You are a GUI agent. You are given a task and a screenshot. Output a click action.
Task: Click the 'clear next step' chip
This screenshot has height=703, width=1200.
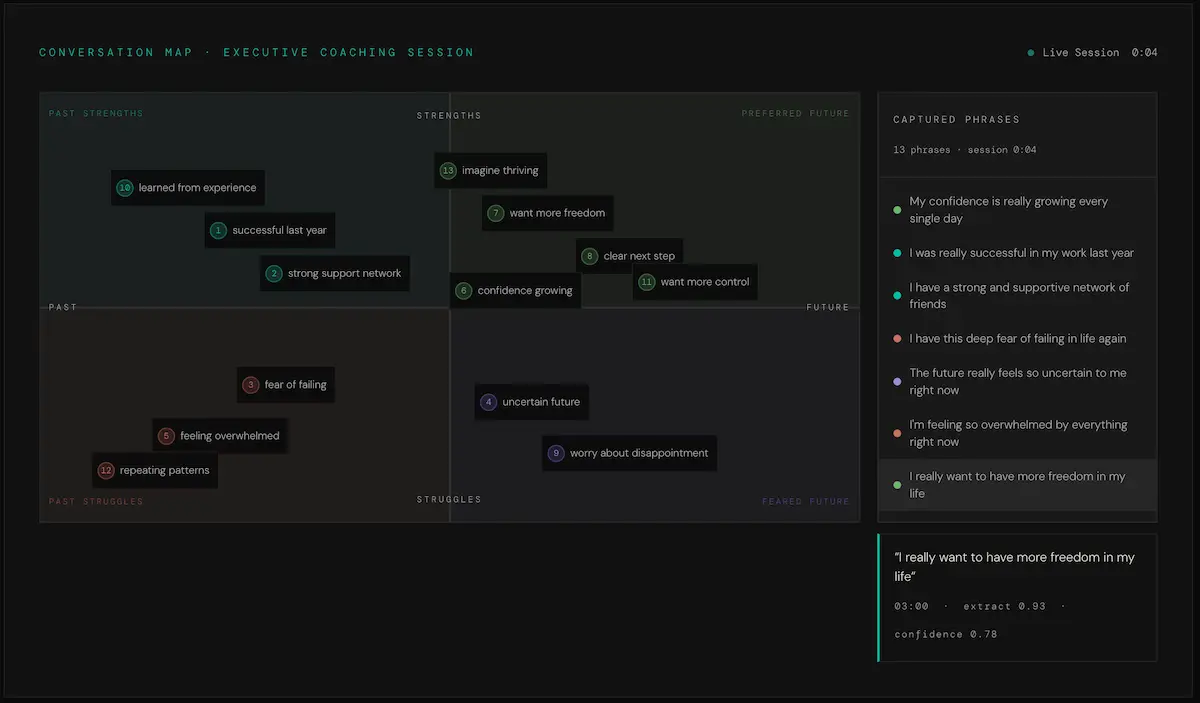click(629, 257)
